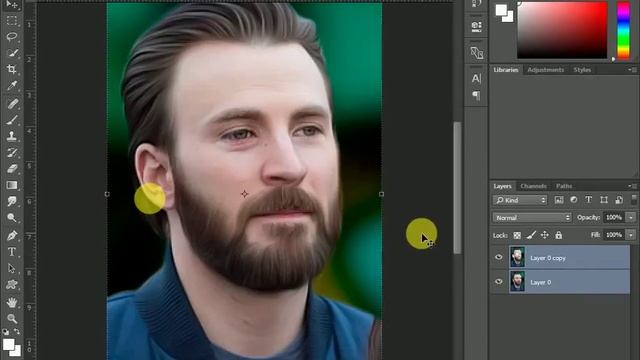
Task: Select the Dodge tool
Action: coord(12,218)
